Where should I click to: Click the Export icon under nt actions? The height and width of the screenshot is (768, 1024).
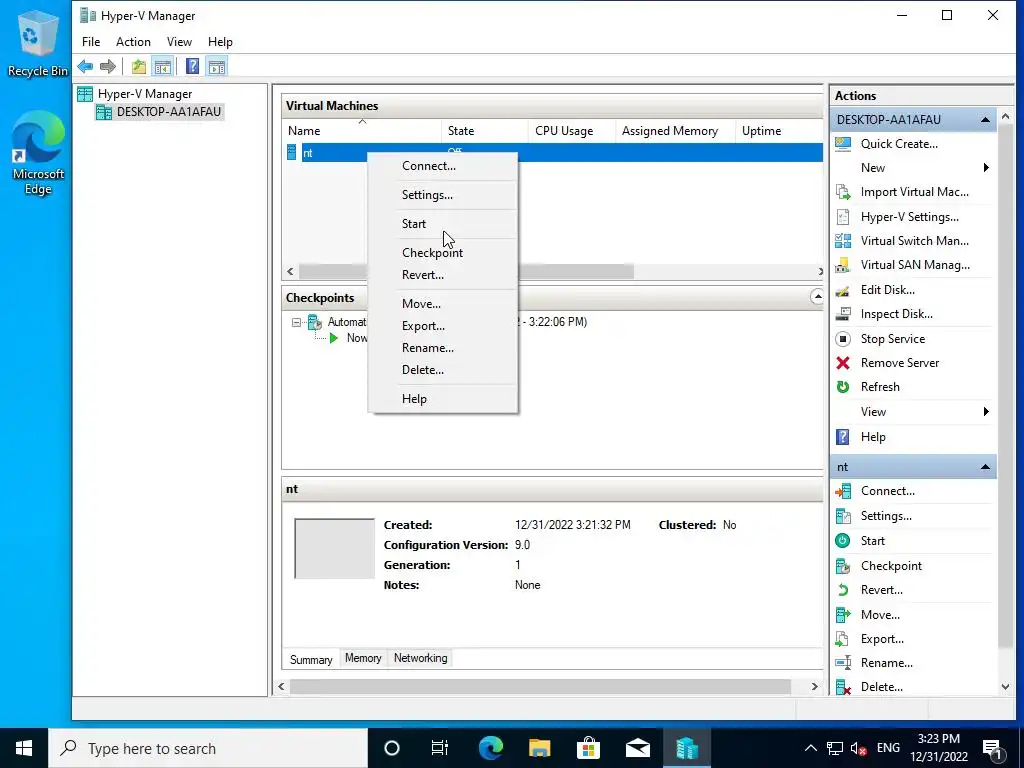click(x=843, y=639)
